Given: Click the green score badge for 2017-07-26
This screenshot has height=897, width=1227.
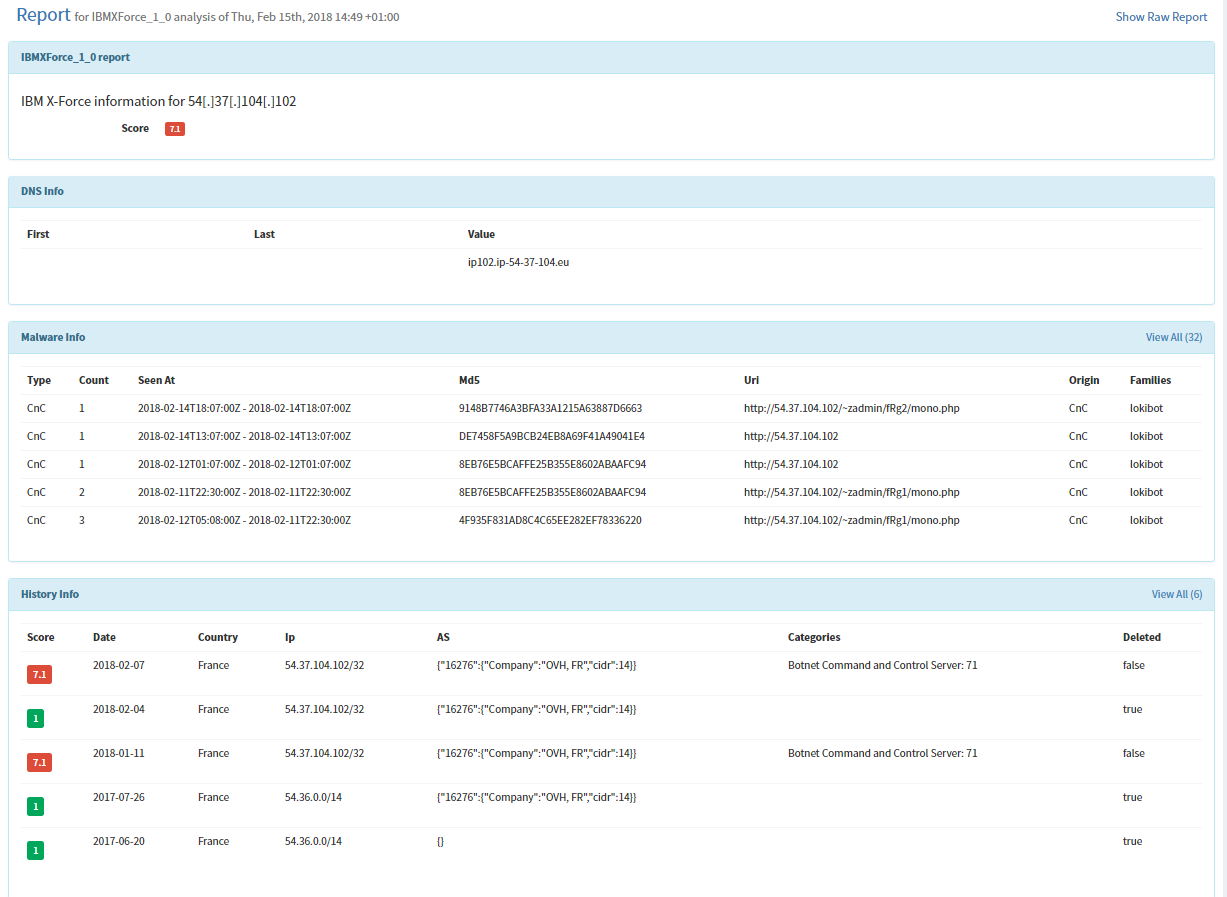Looking at the screenshot, I should pyautogui.click(x=36, y=807).
